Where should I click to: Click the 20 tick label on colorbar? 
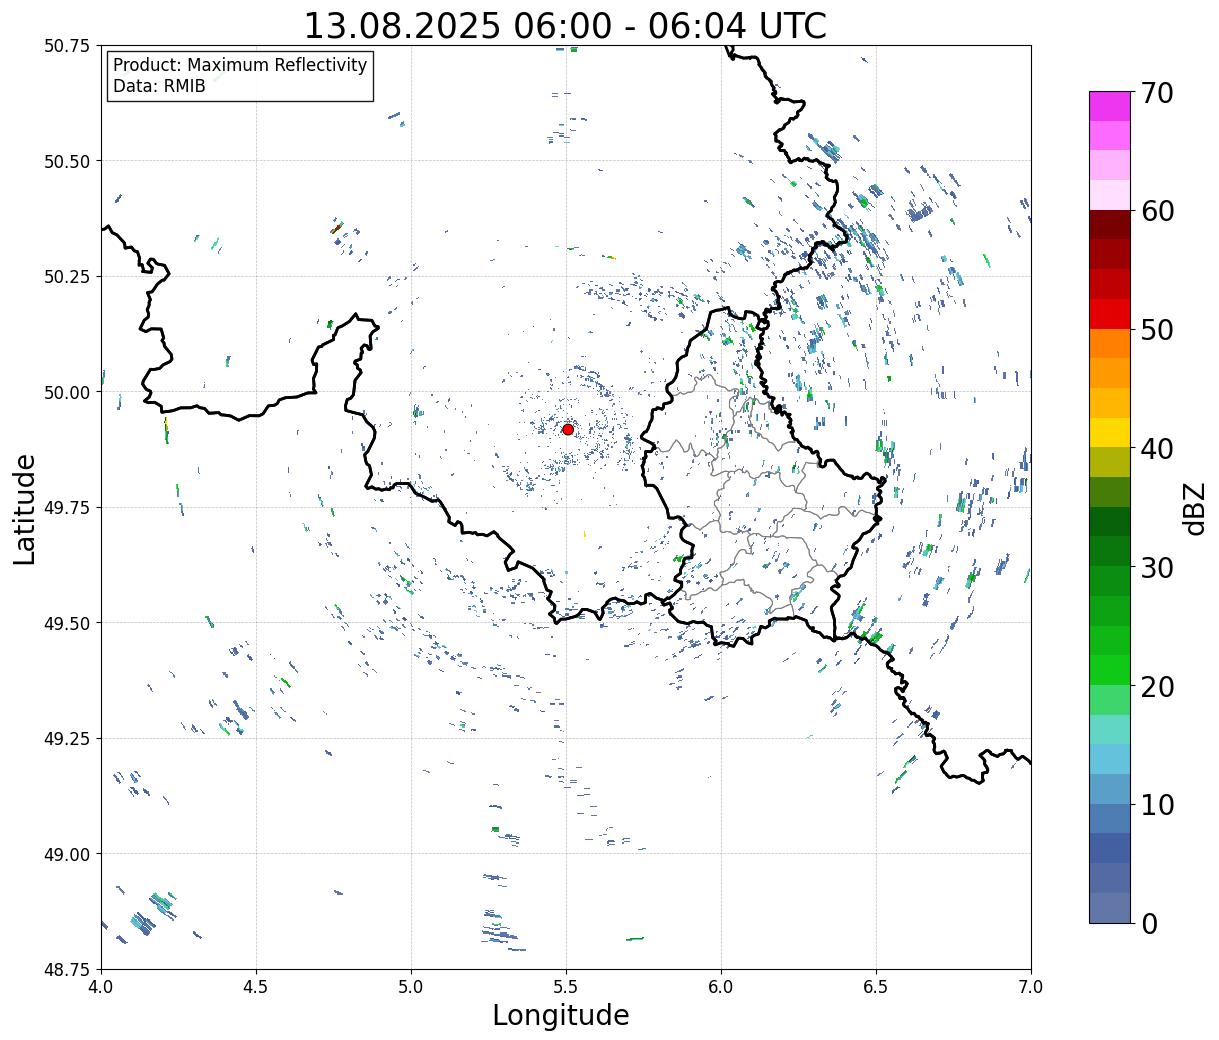1155,686
